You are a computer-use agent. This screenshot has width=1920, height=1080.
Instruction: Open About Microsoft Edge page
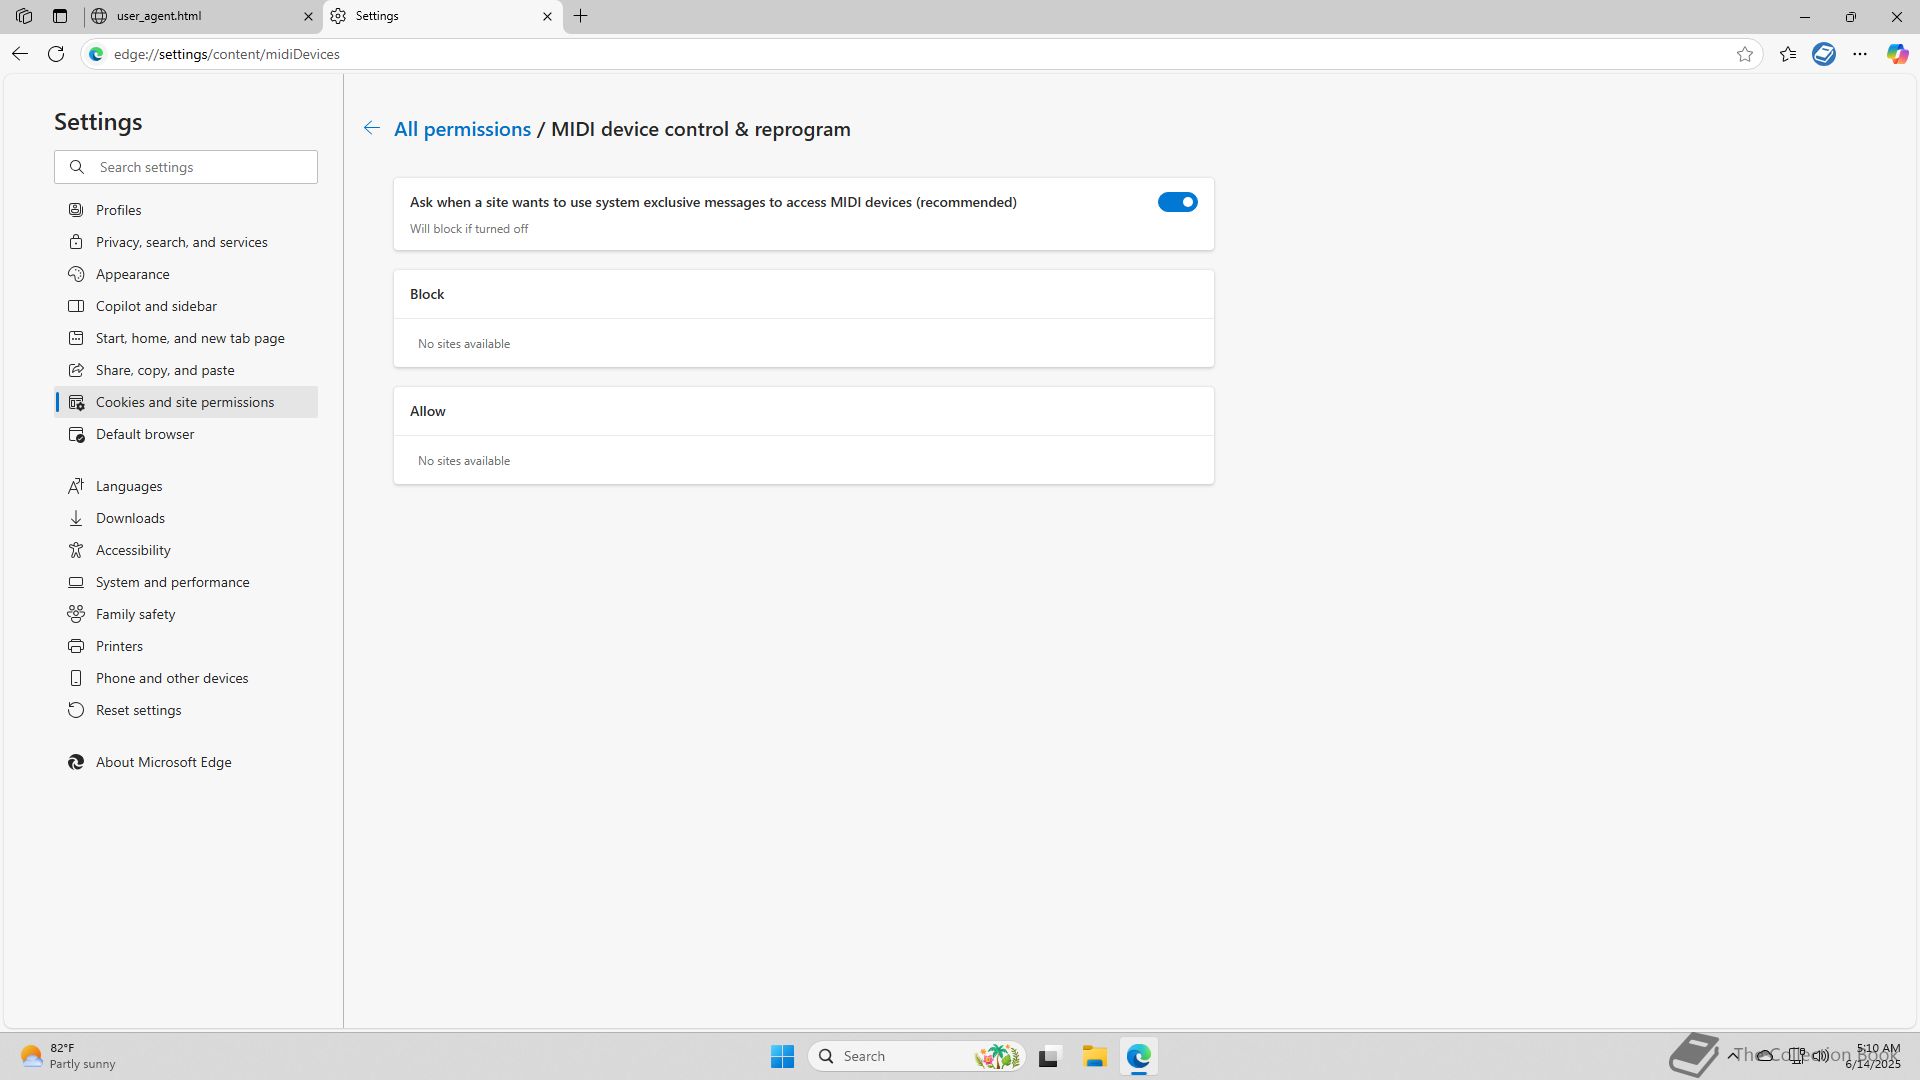pyautogui.click(x=163, y=762)
